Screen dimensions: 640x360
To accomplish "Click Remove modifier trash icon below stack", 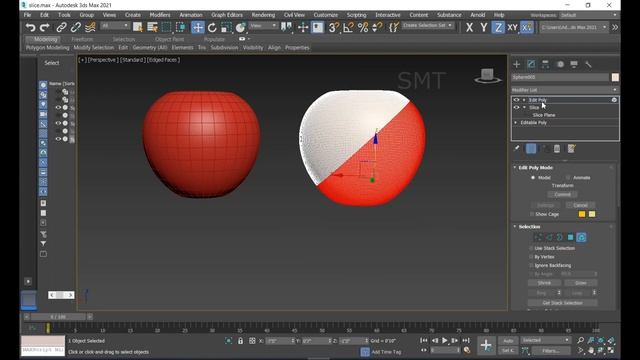I will pyautogui.click(x=557, y=149).
